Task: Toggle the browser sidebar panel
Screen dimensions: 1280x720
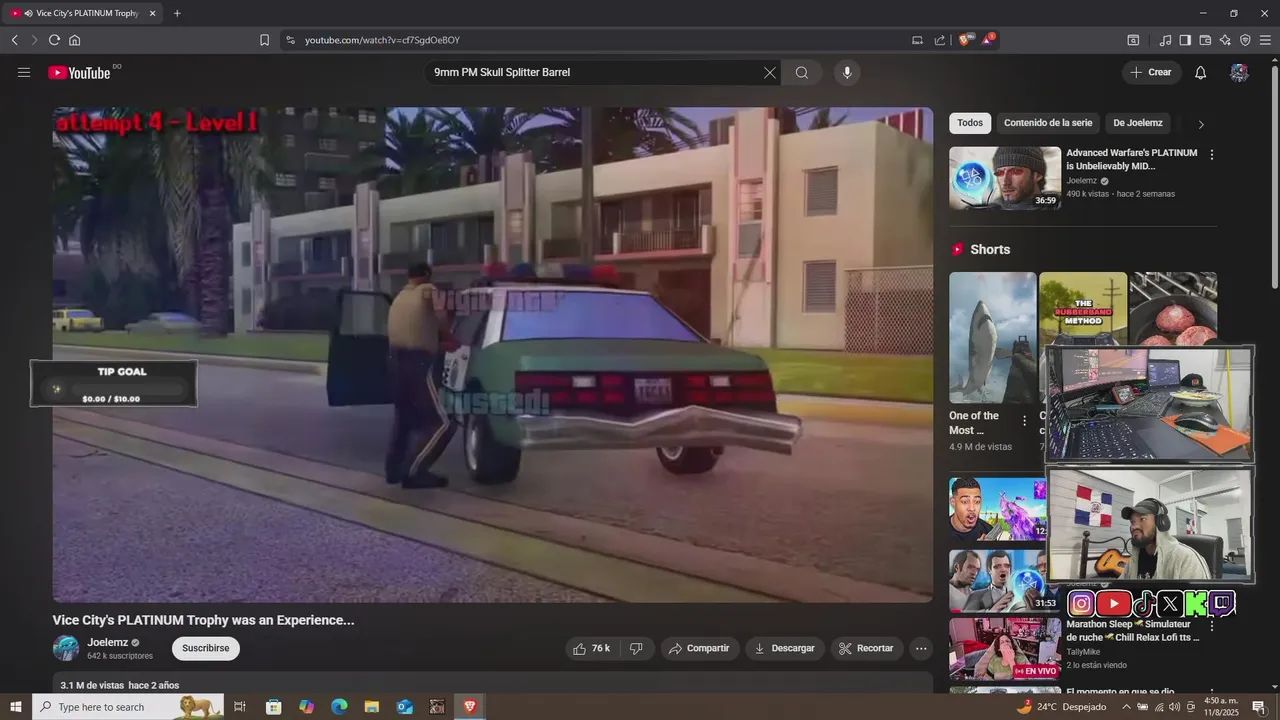Action: 1185,40
